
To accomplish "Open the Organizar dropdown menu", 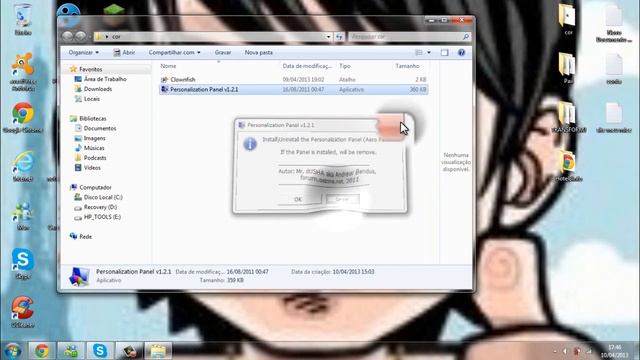I will (x=84, y=52).
